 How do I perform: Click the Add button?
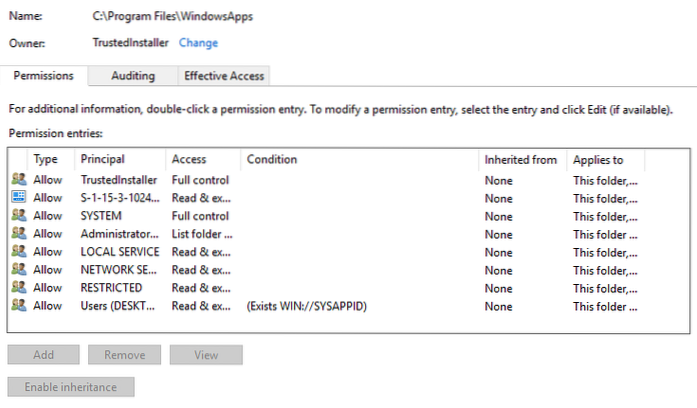tap(43, 355)
